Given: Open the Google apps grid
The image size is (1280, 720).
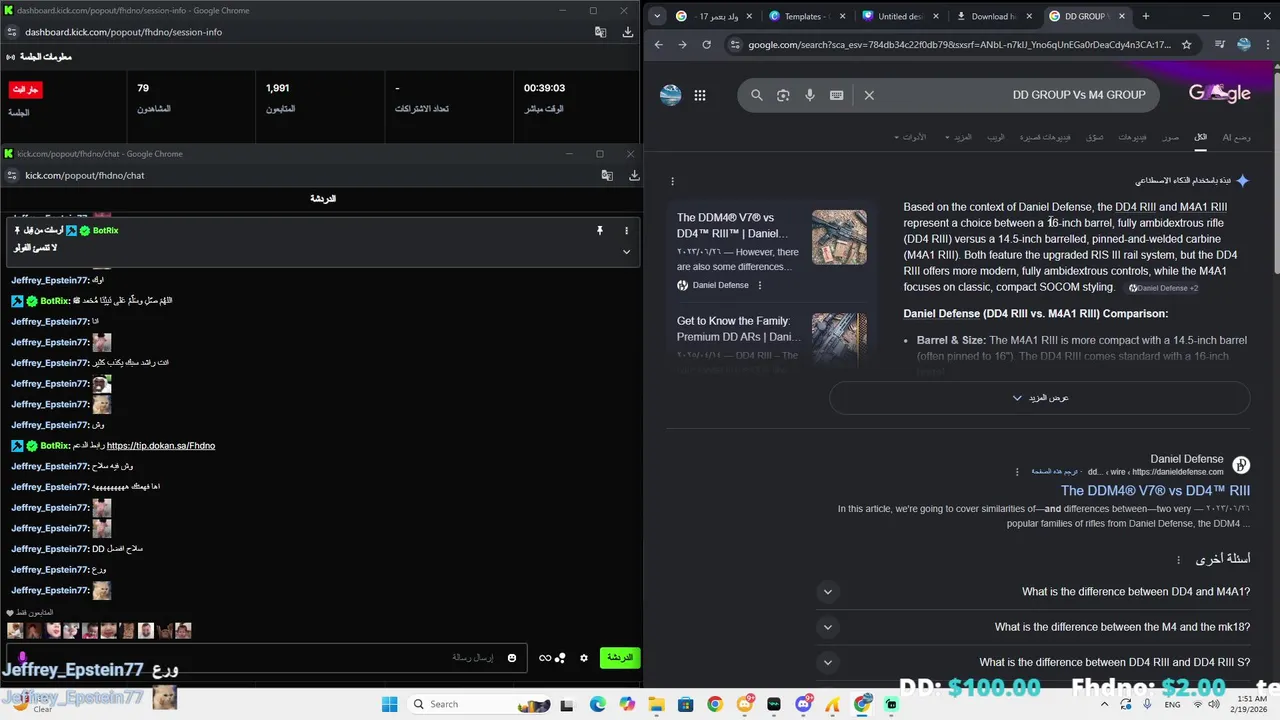Looking at the screenshot, I should pos(700,95).
